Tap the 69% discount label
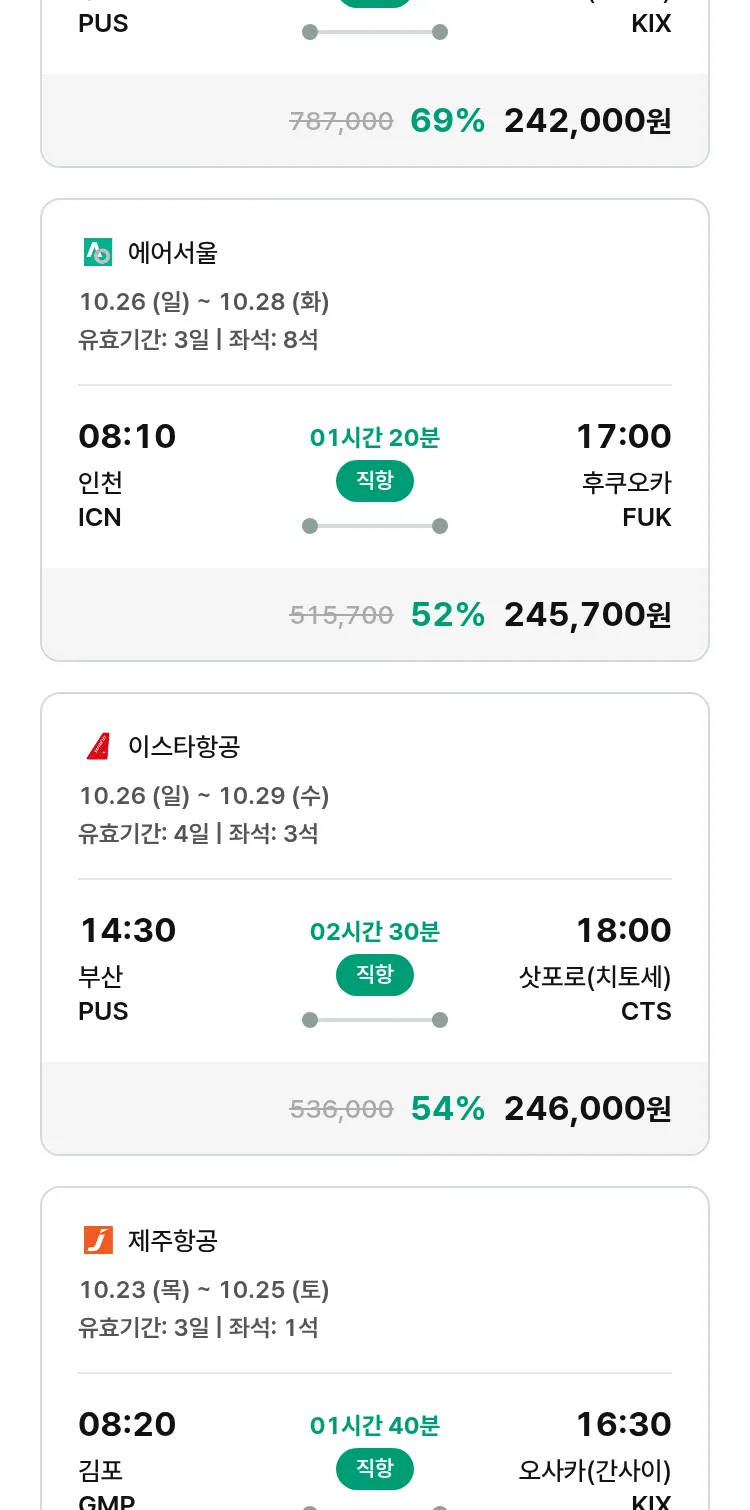The width and height of the screenshot is (750, 1510). coord(448,121)
